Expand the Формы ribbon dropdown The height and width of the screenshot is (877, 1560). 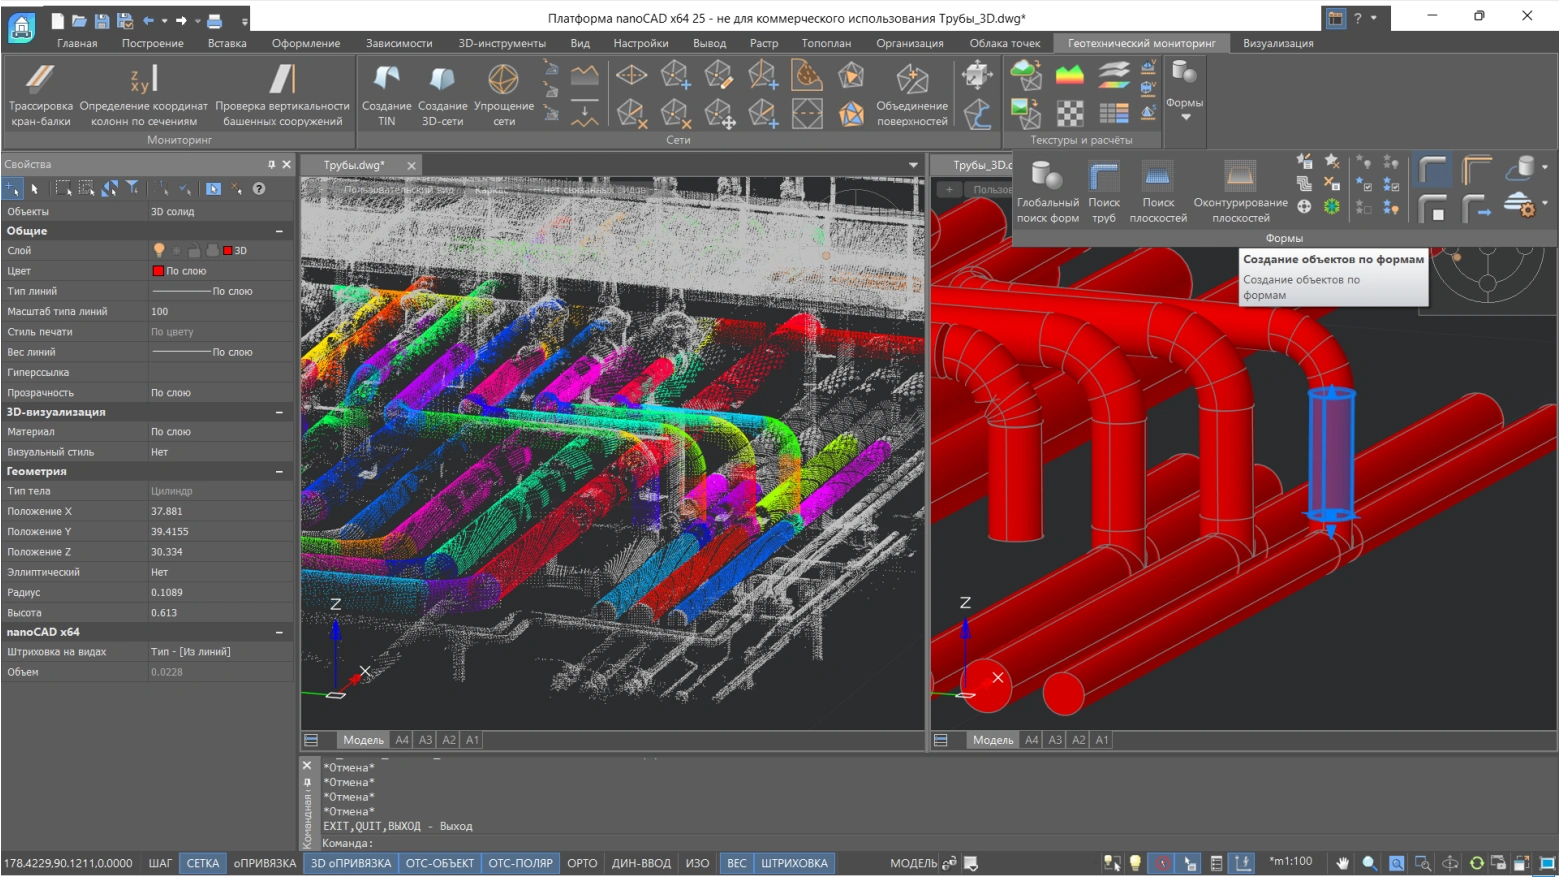tap(1185, 117)
